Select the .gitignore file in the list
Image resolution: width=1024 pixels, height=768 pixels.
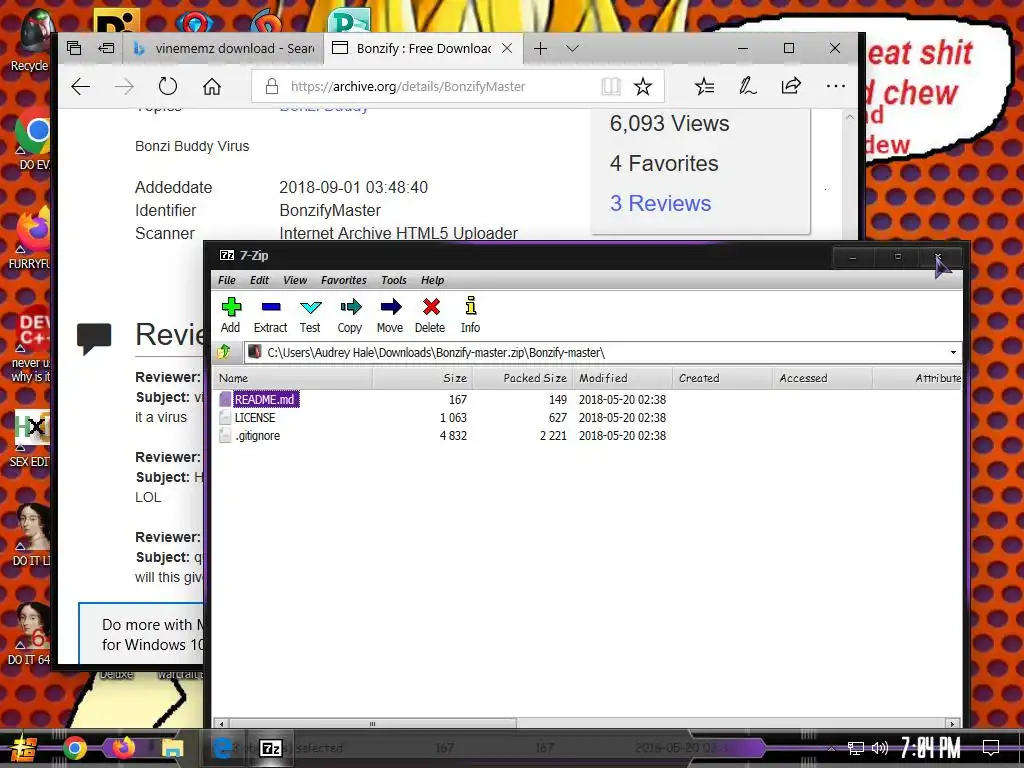(x=257, y=436)
